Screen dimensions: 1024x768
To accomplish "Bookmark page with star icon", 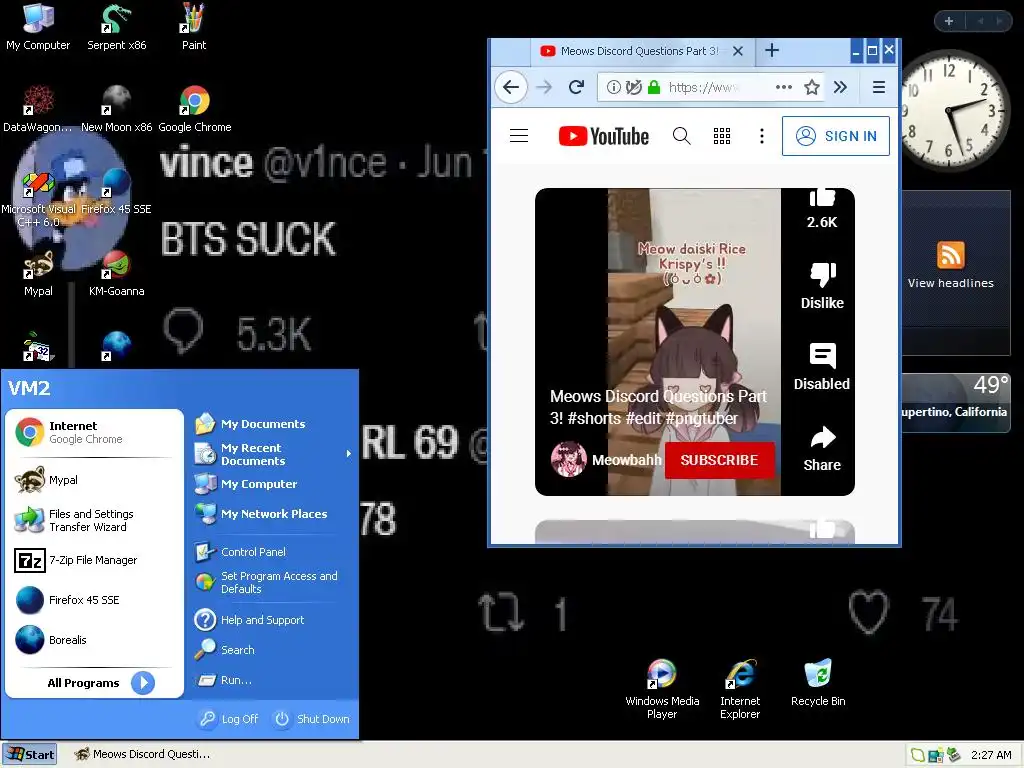I will pos(812,87).
